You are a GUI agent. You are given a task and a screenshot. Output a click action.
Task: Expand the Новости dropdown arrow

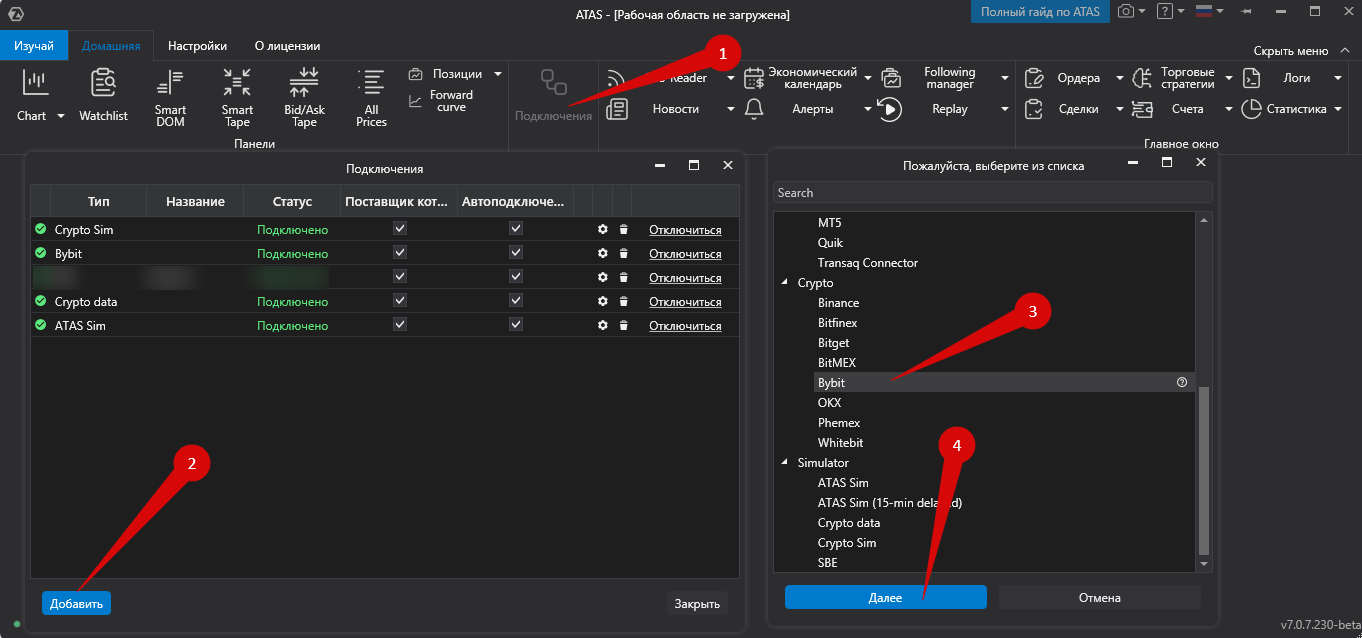731,109
